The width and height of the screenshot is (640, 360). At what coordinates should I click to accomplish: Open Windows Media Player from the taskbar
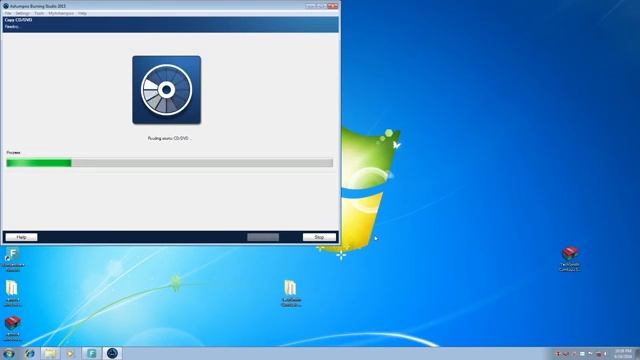tap(70, 353)
